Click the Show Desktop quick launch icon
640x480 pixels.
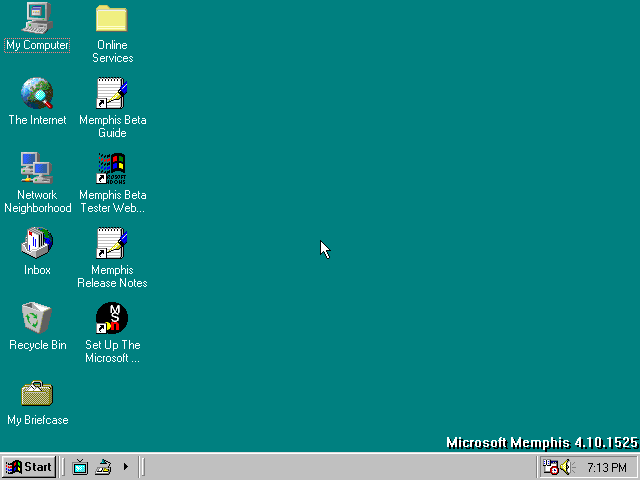coord(103,467)
